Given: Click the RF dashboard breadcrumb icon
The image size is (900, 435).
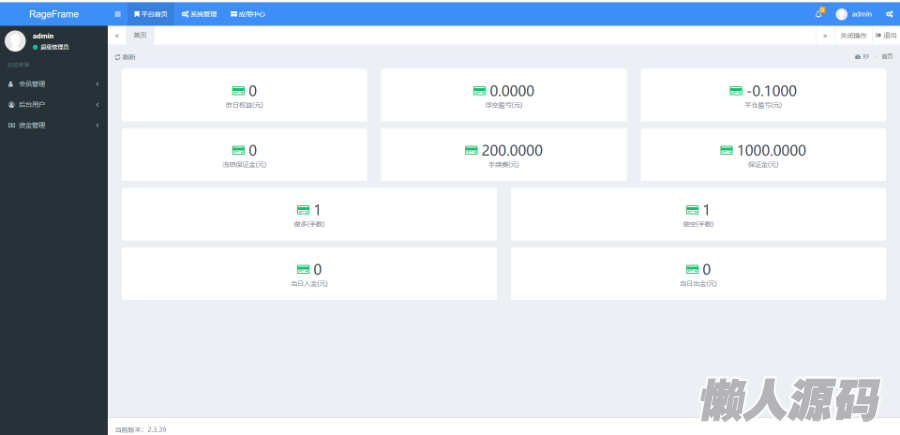Looking at the screenshot, I should [858, 57].
